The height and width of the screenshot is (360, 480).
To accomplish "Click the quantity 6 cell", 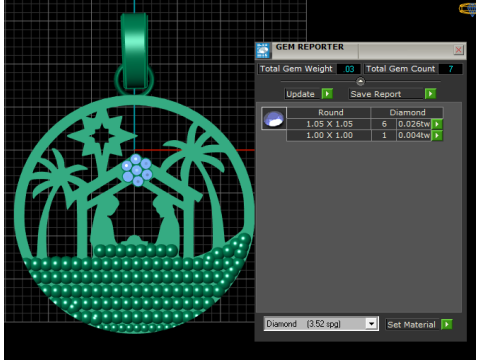I will (x=384, y=124).
